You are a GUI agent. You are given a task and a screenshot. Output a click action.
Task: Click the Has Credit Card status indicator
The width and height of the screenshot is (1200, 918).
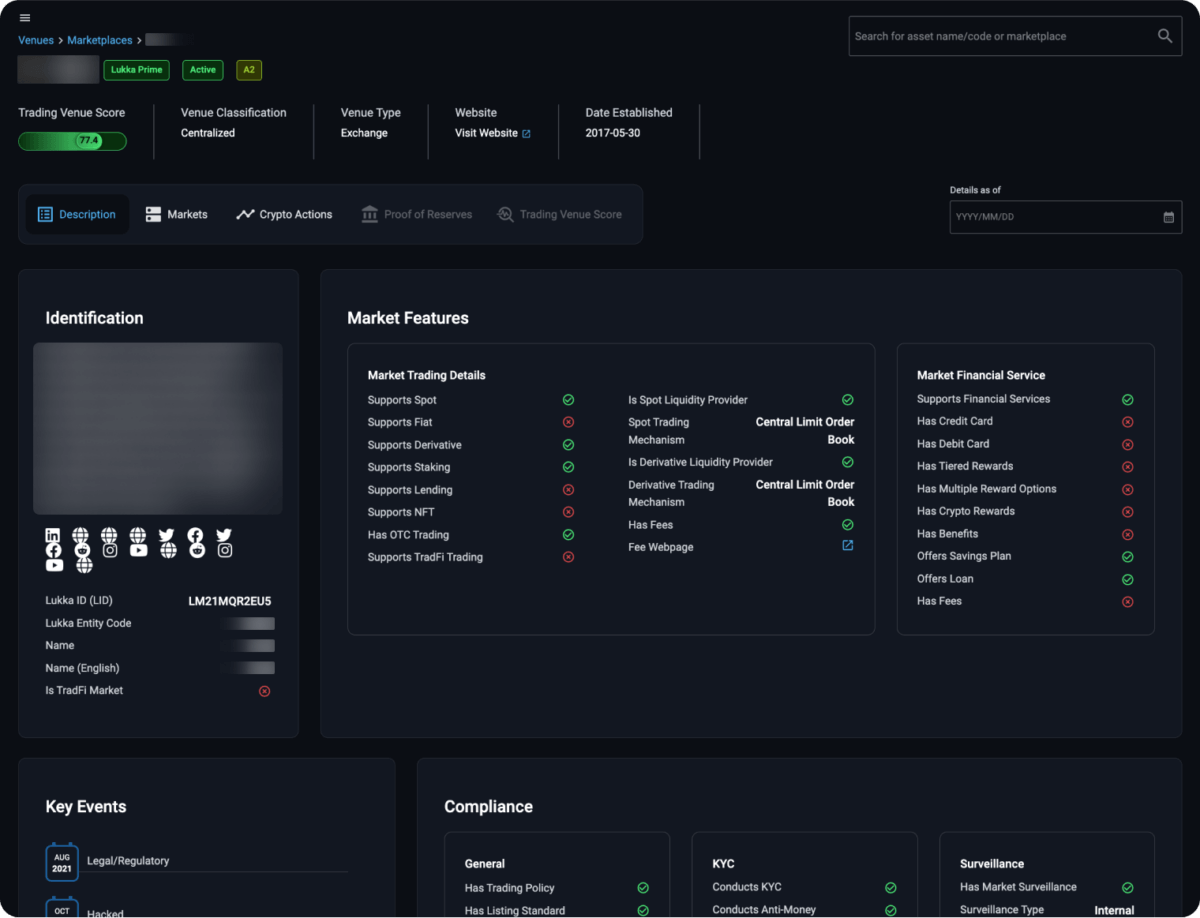(x=1128, y=421)
